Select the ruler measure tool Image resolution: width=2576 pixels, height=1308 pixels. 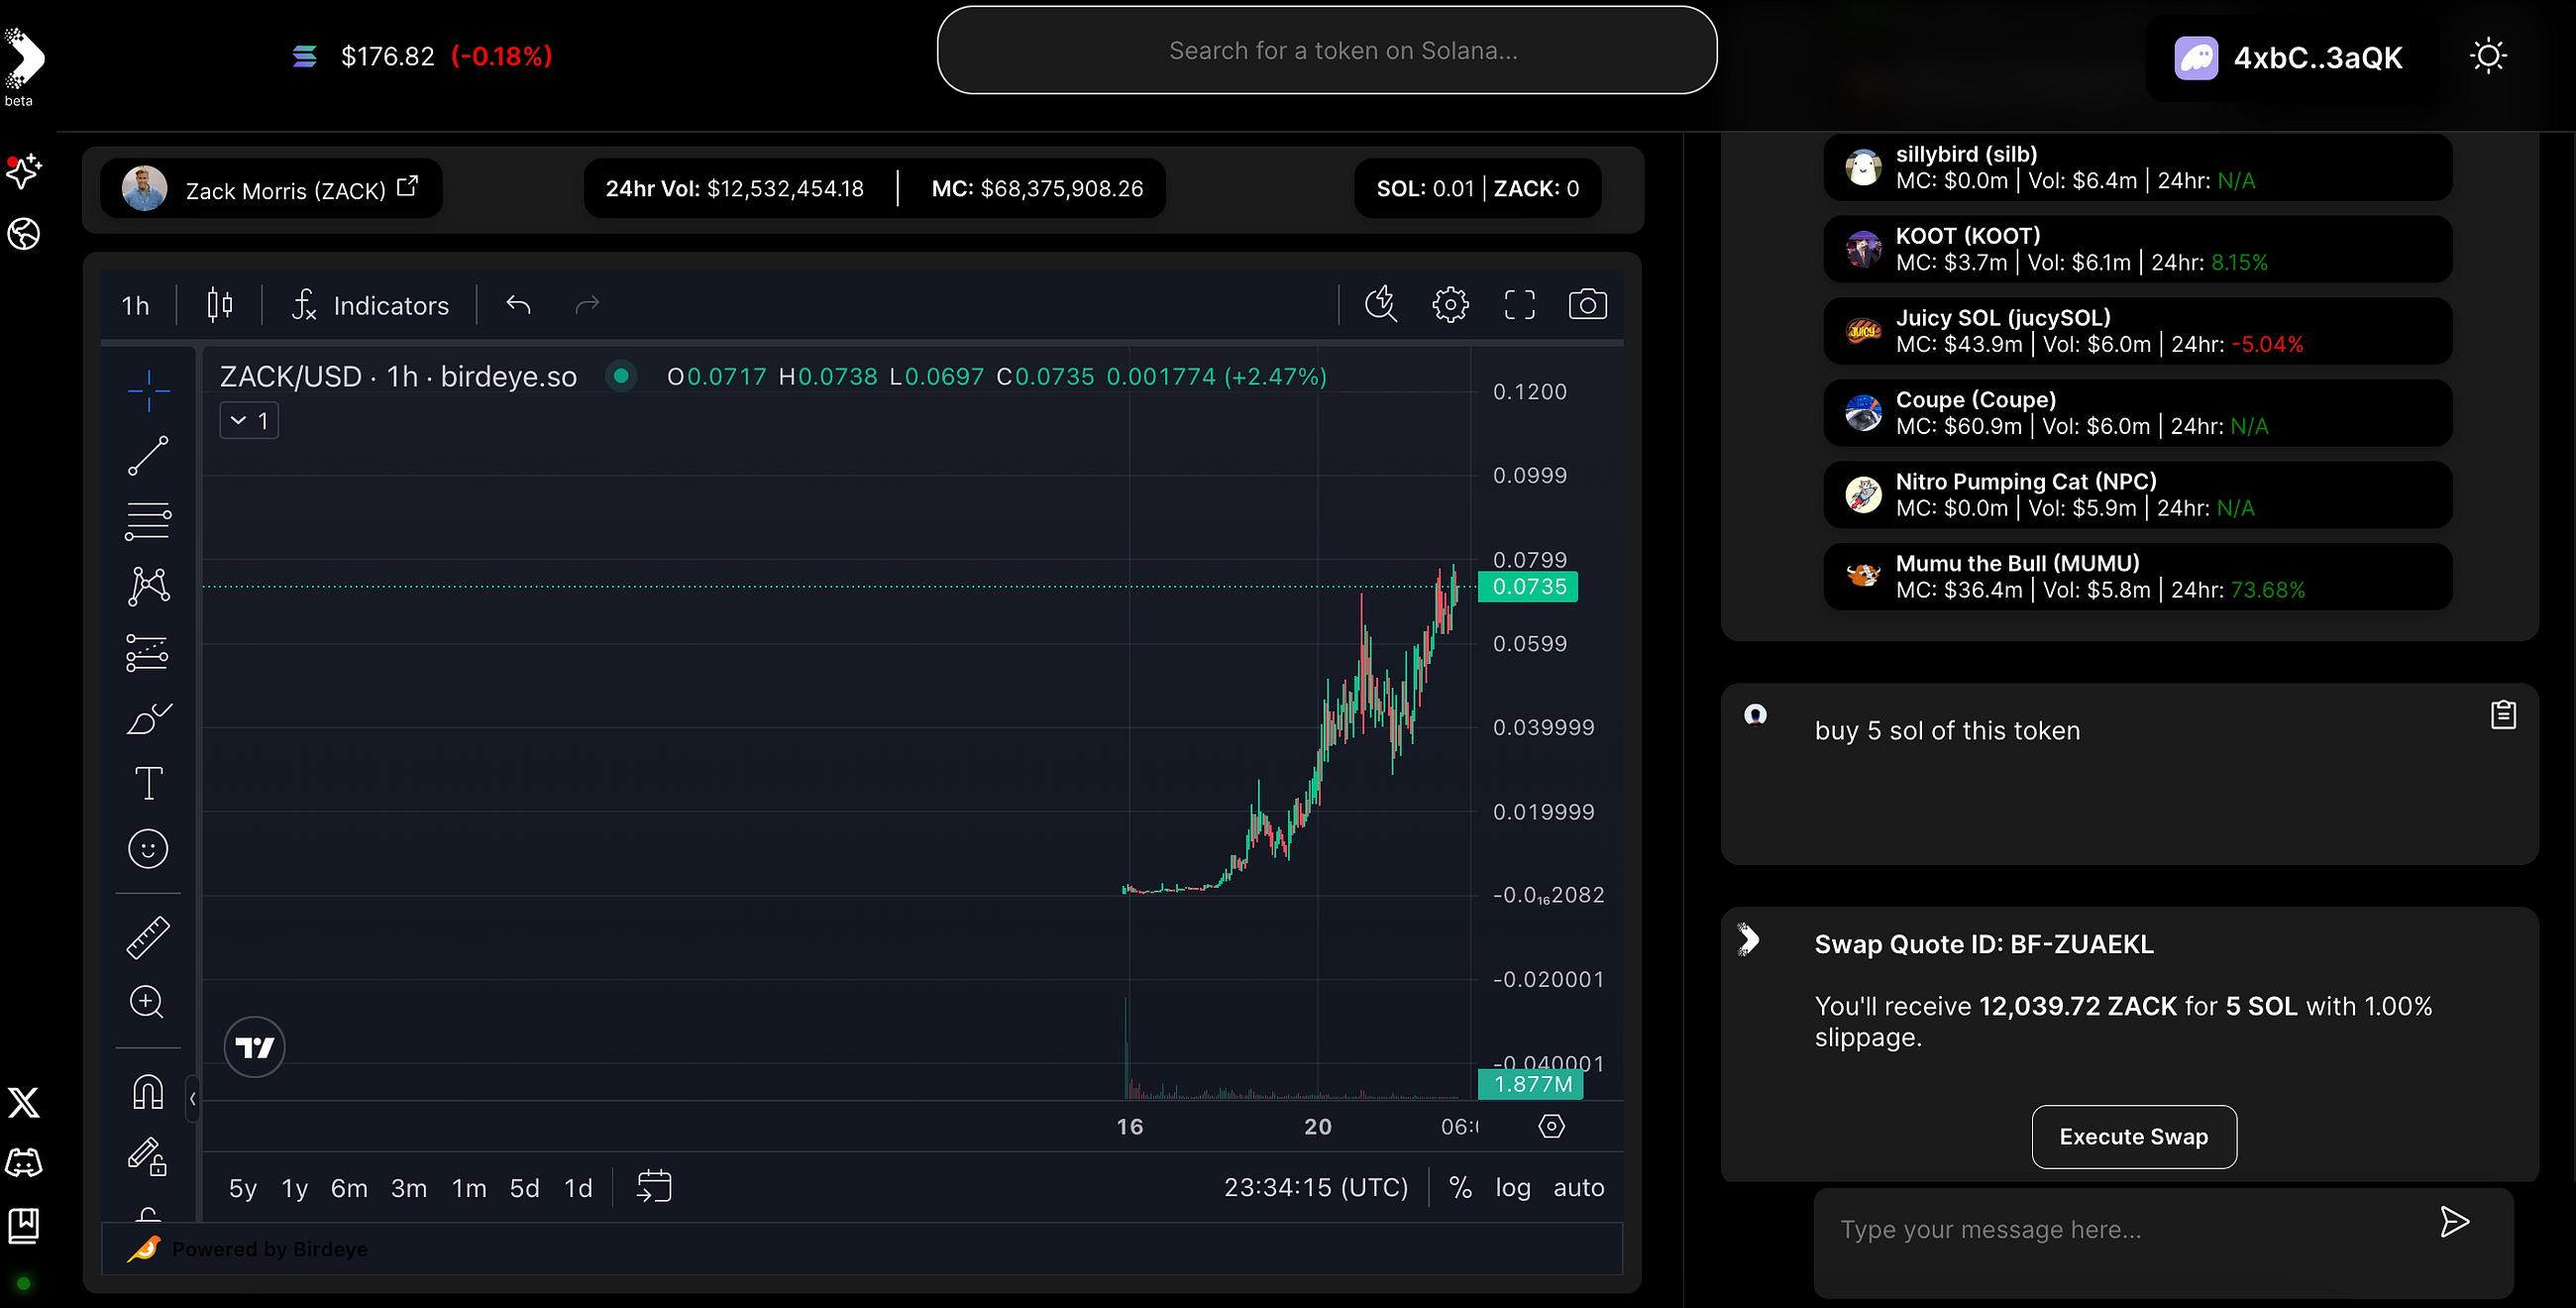click(148, 937)
